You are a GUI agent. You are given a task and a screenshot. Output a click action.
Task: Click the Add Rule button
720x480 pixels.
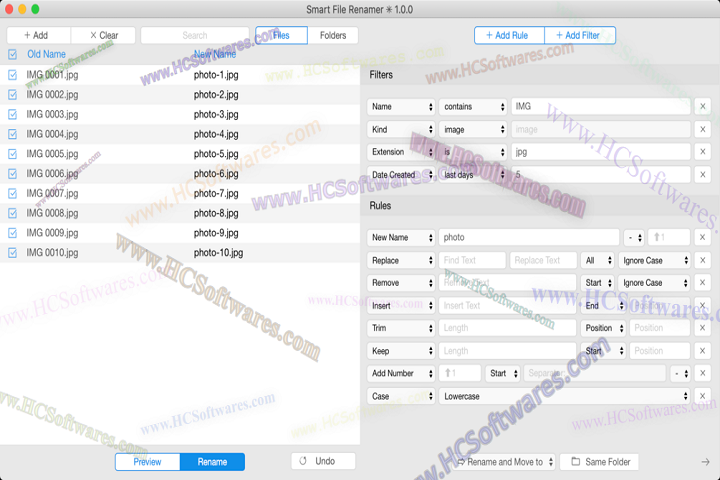pos(509,35)
